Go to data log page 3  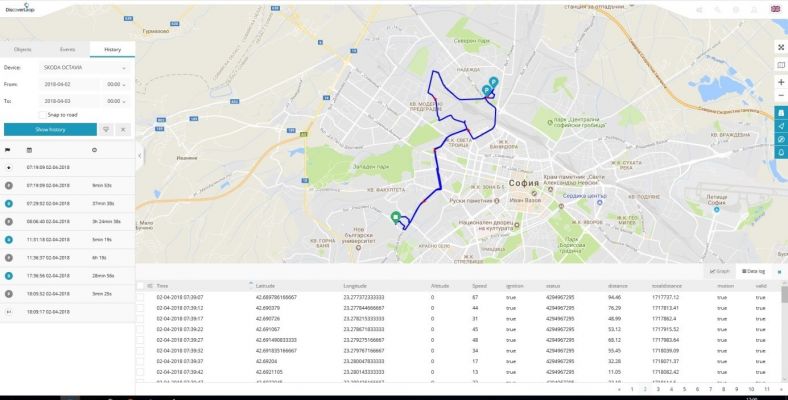pyautogui.click(x=658, y=389)
